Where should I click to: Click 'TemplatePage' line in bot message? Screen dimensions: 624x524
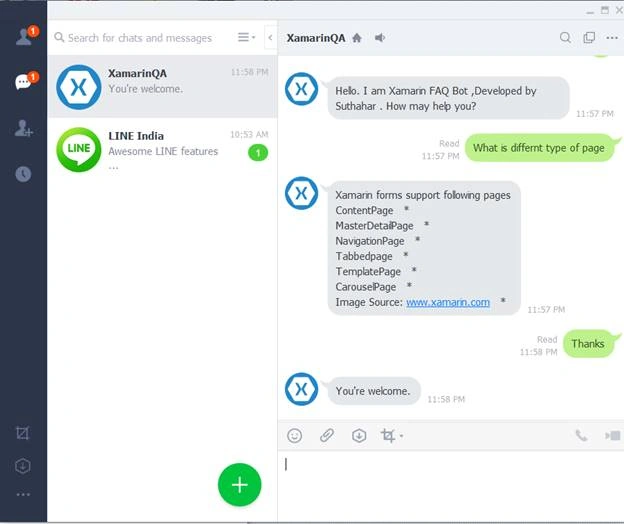click(x=368, y=271)
